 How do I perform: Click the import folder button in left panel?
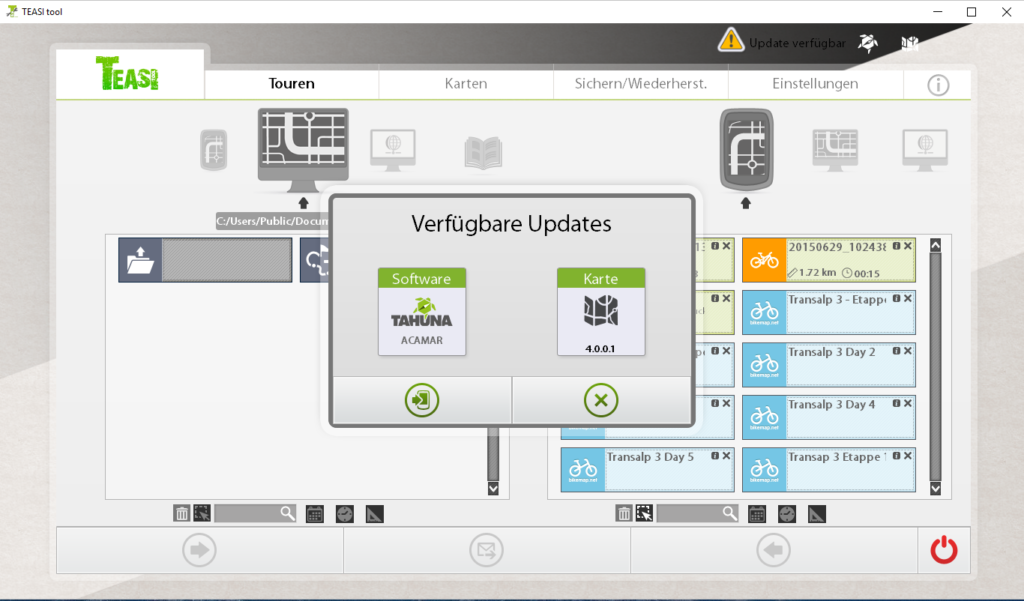(140, 260)
